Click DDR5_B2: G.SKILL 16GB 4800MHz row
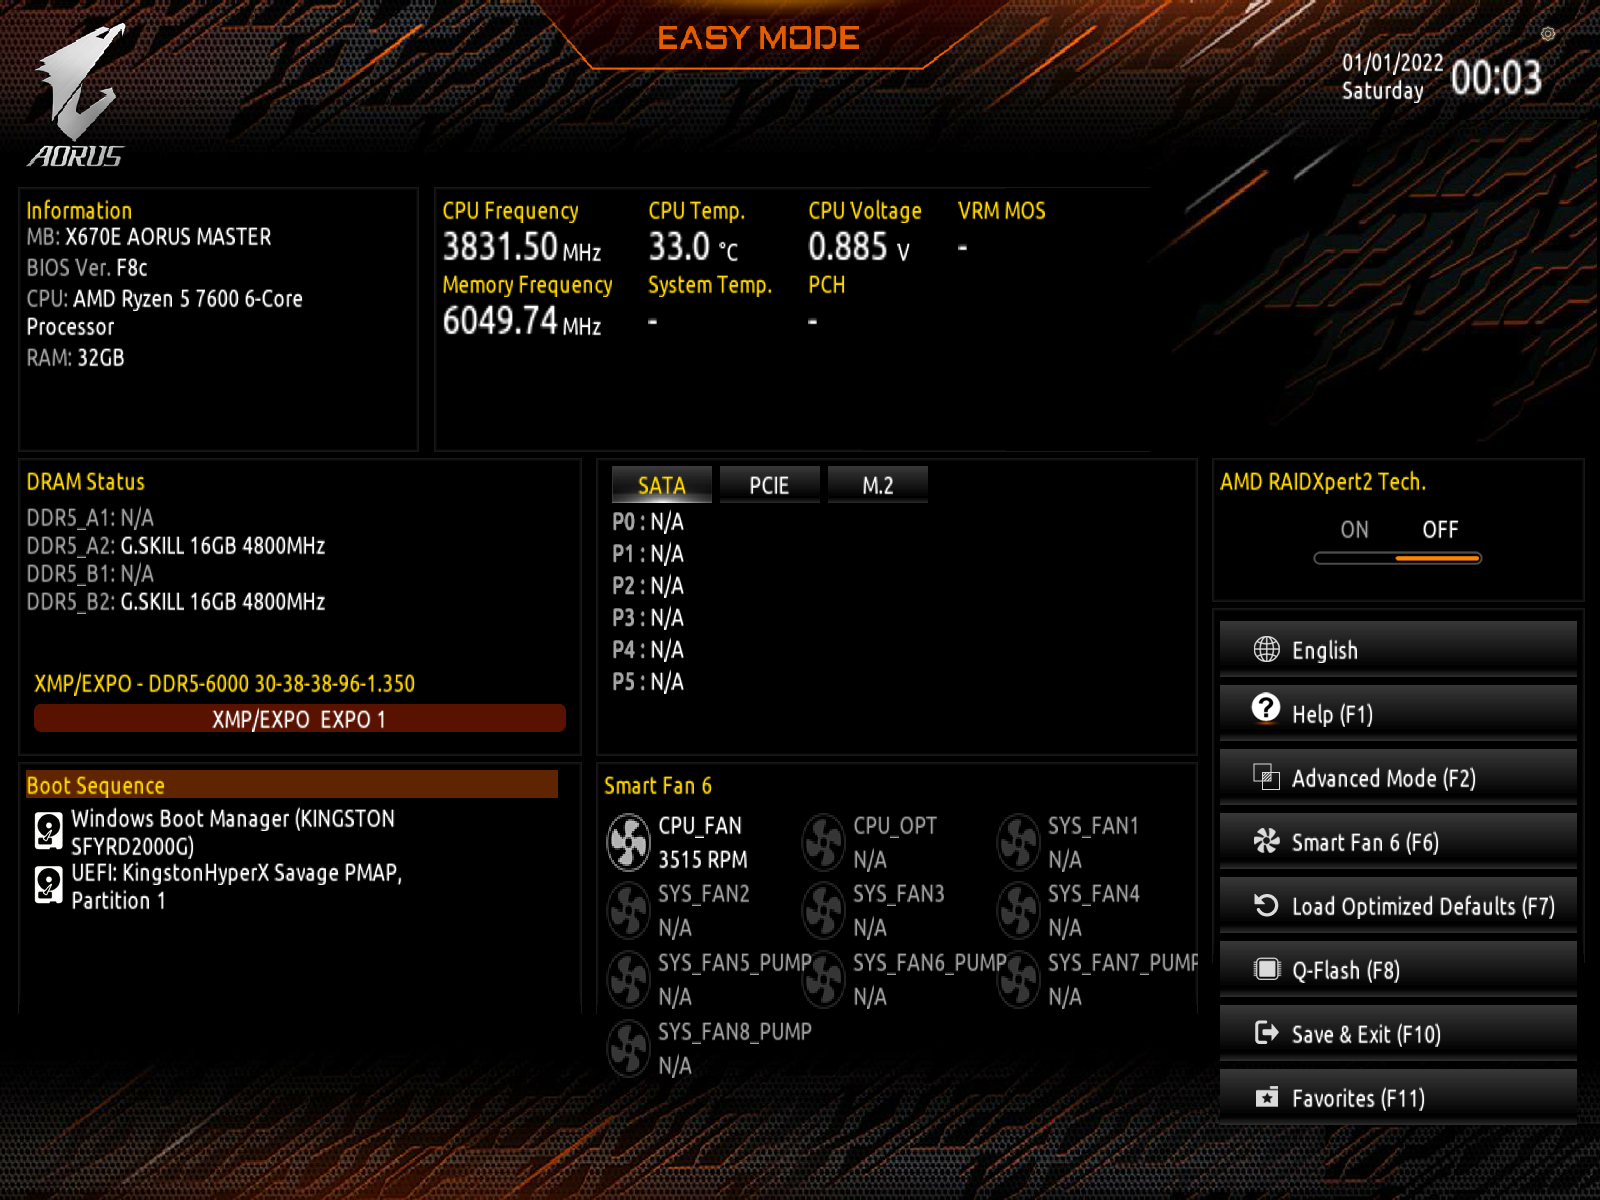 pyautogui.click(x=176, y=602)
